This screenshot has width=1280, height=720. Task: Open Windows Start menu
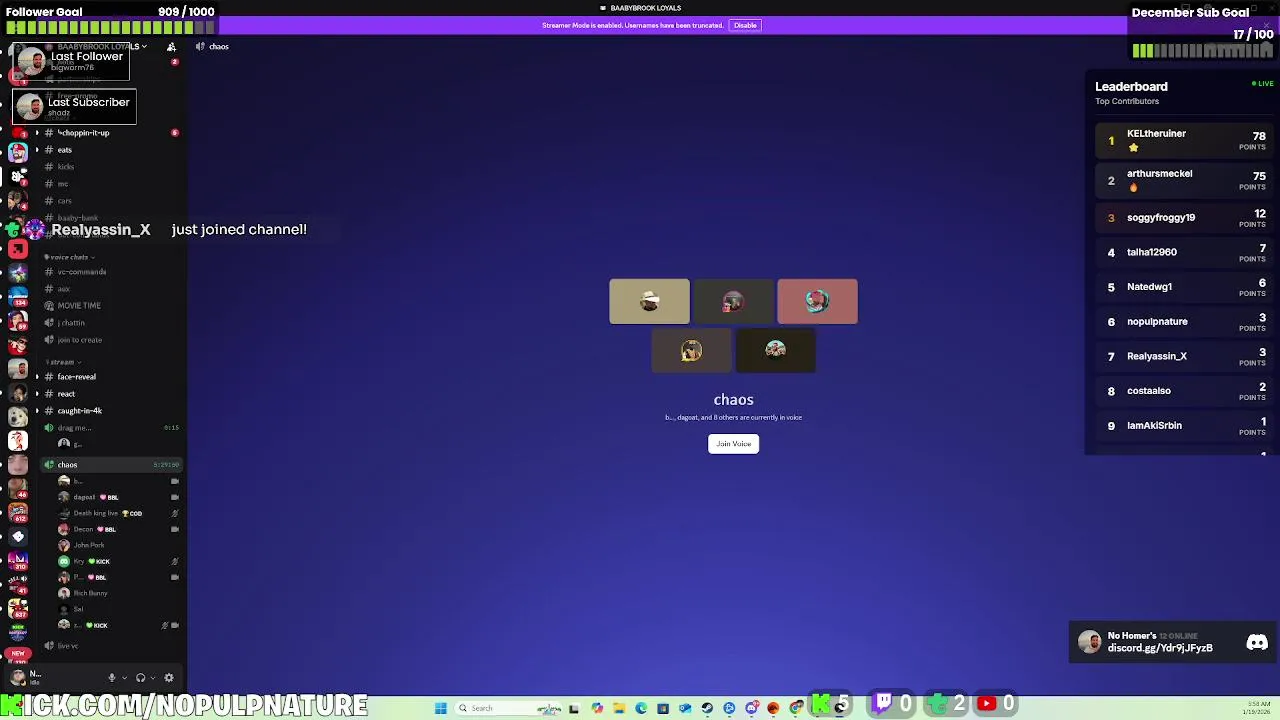pyautogui.click(x=440, y=708)
